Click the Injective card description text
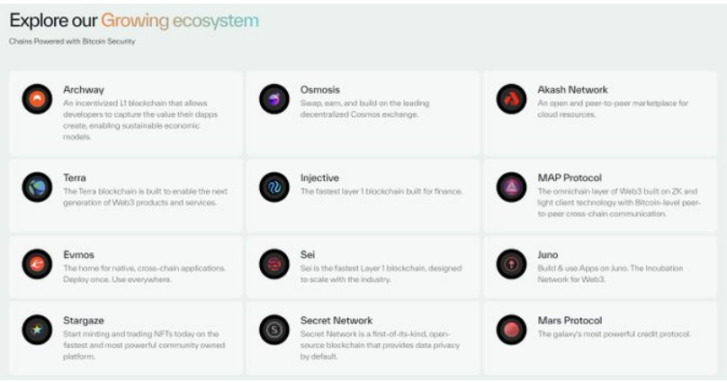 [x=381, y=191]
